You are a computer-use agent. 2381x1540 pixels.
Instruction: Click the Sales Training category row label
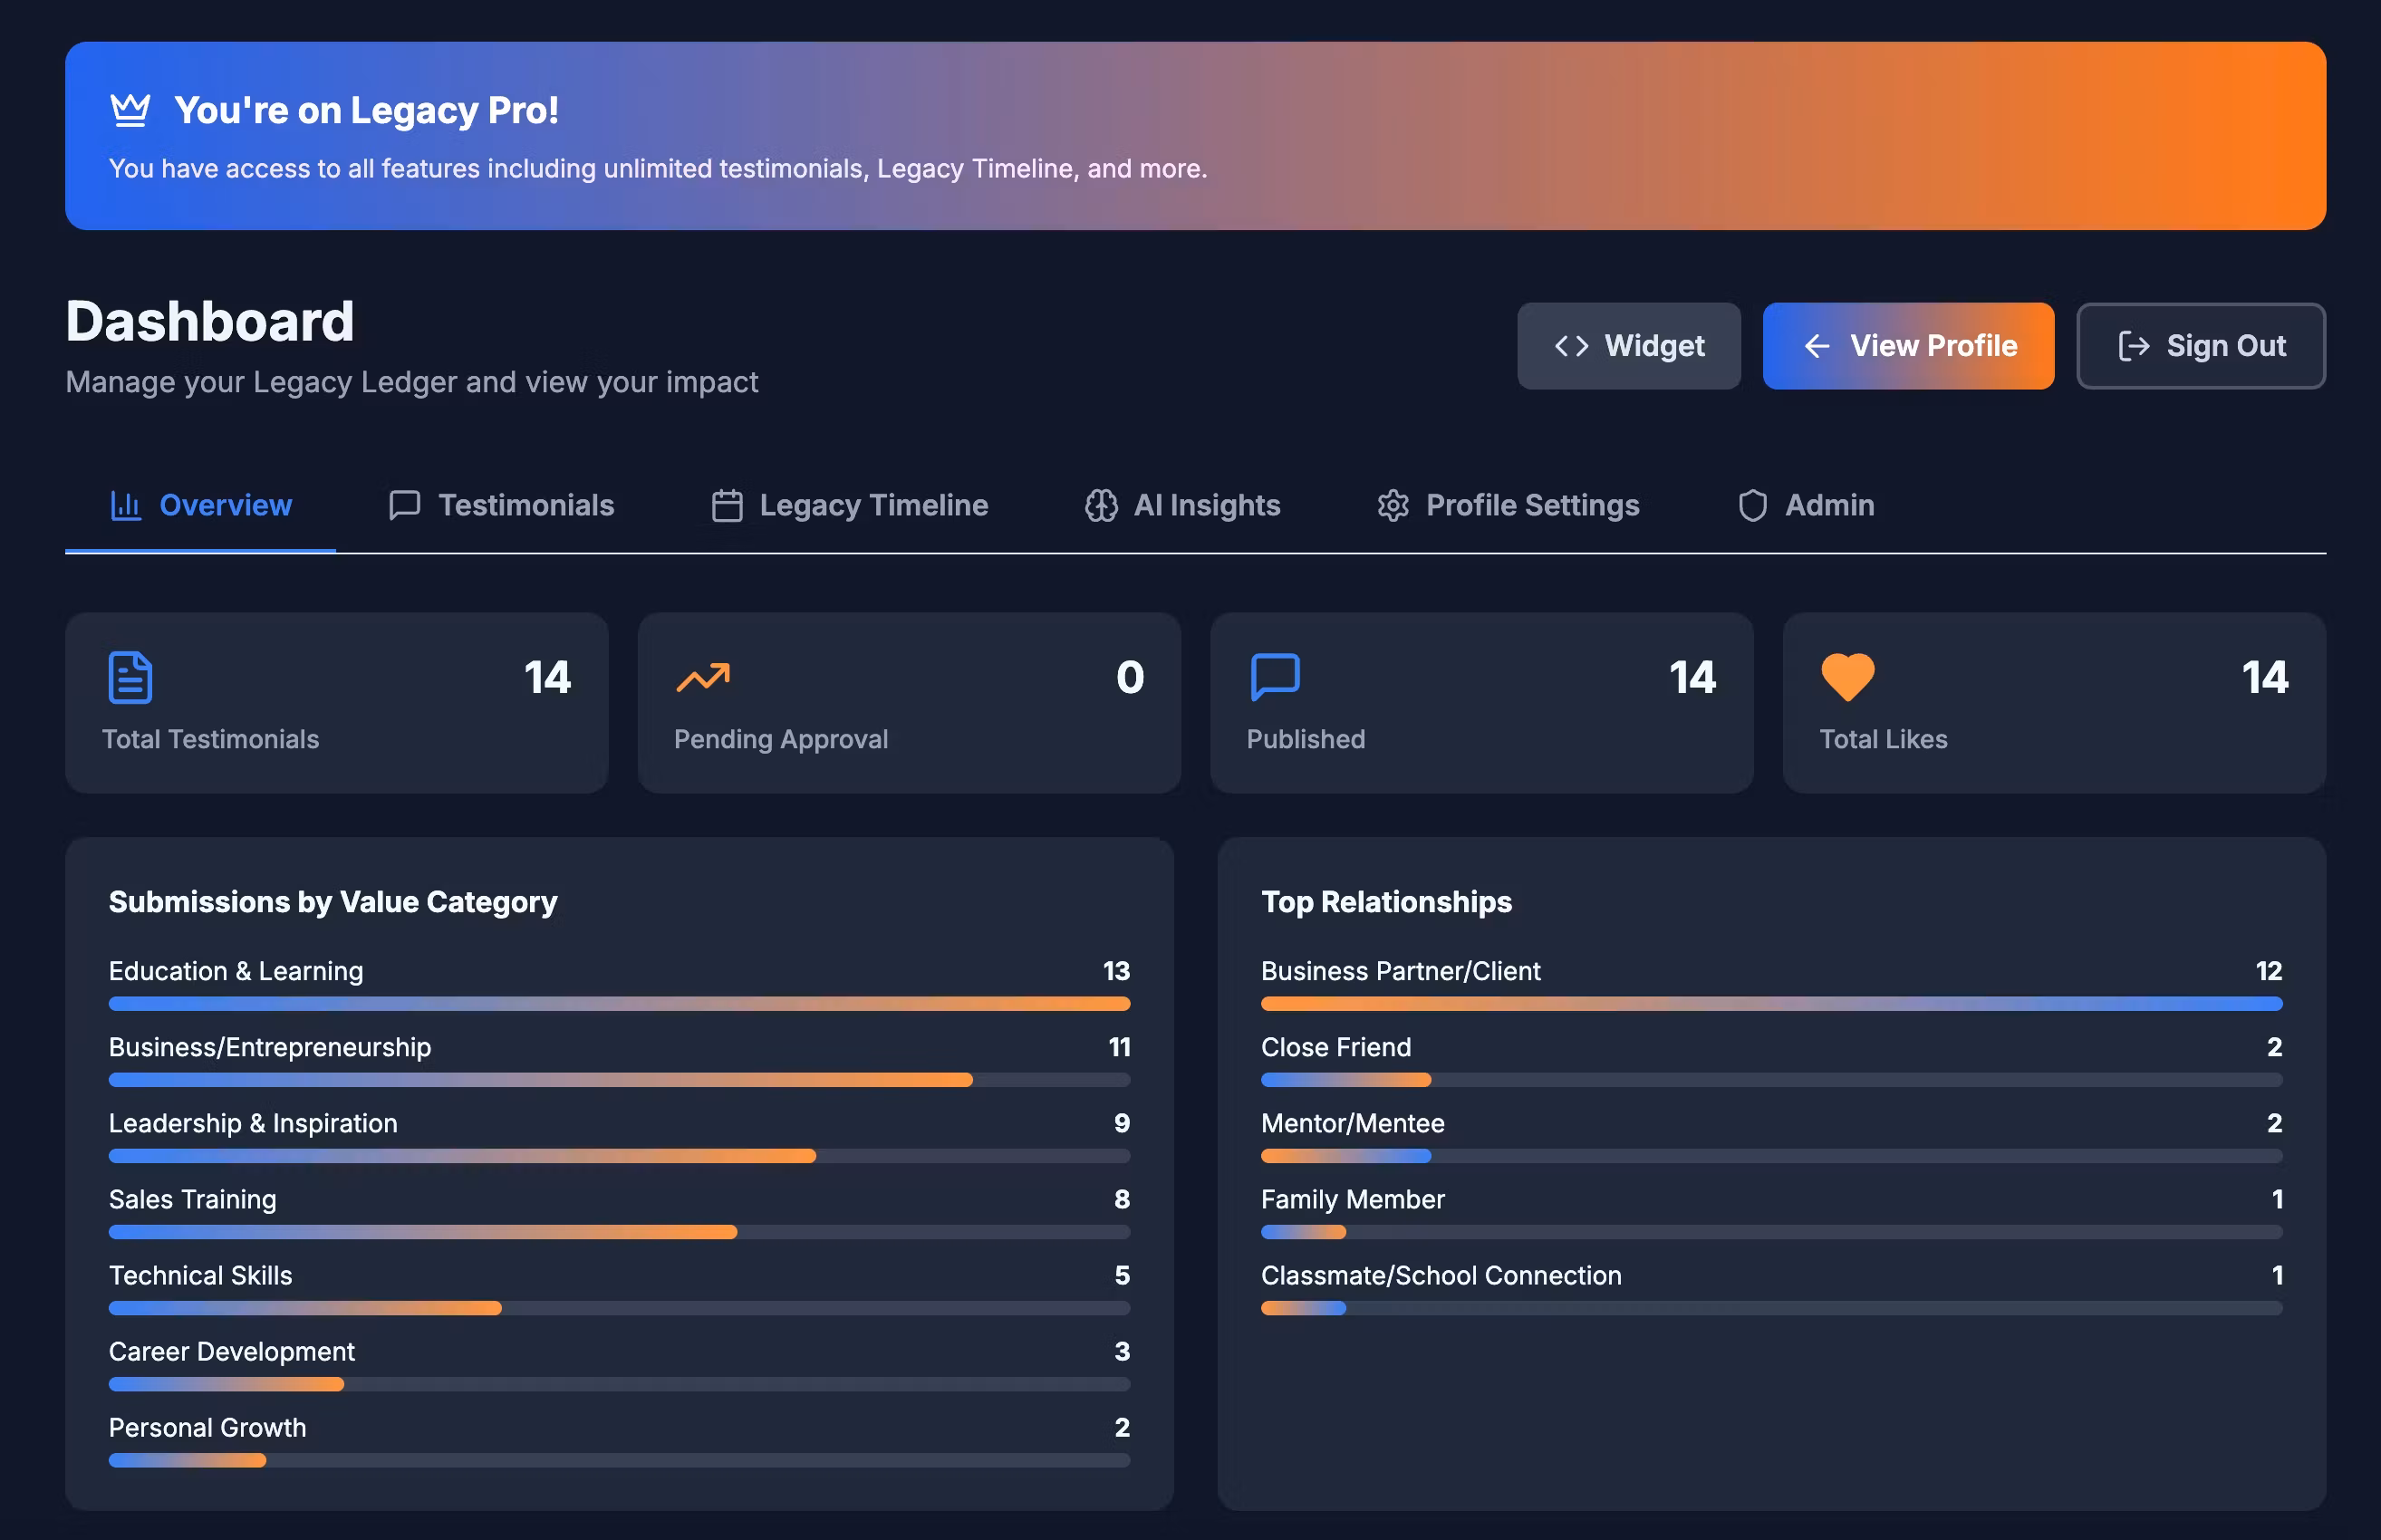[193, 1199]
